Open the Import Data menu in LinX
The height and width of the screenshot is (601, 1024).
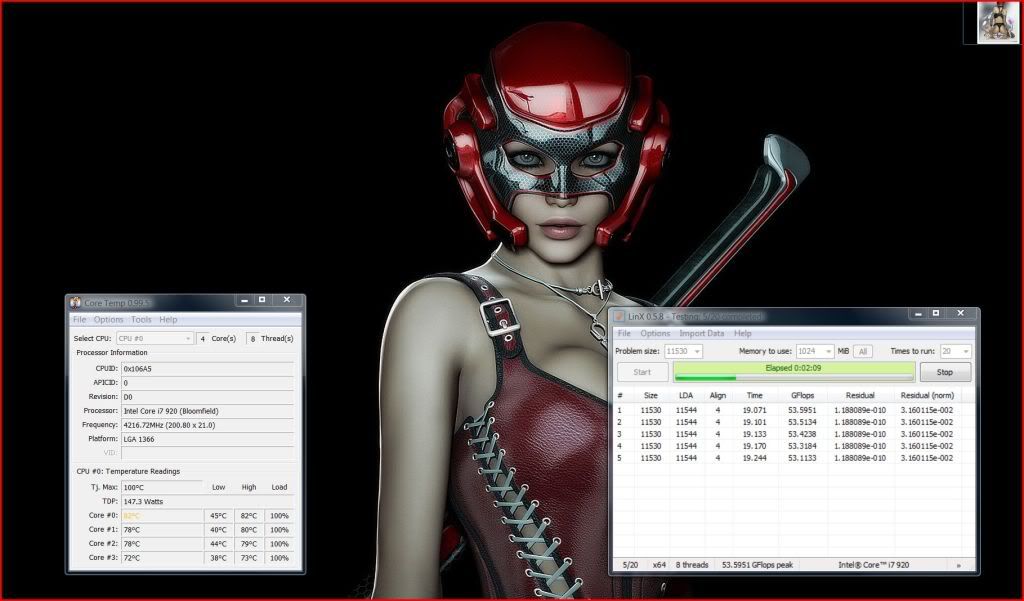coord(701,333)
